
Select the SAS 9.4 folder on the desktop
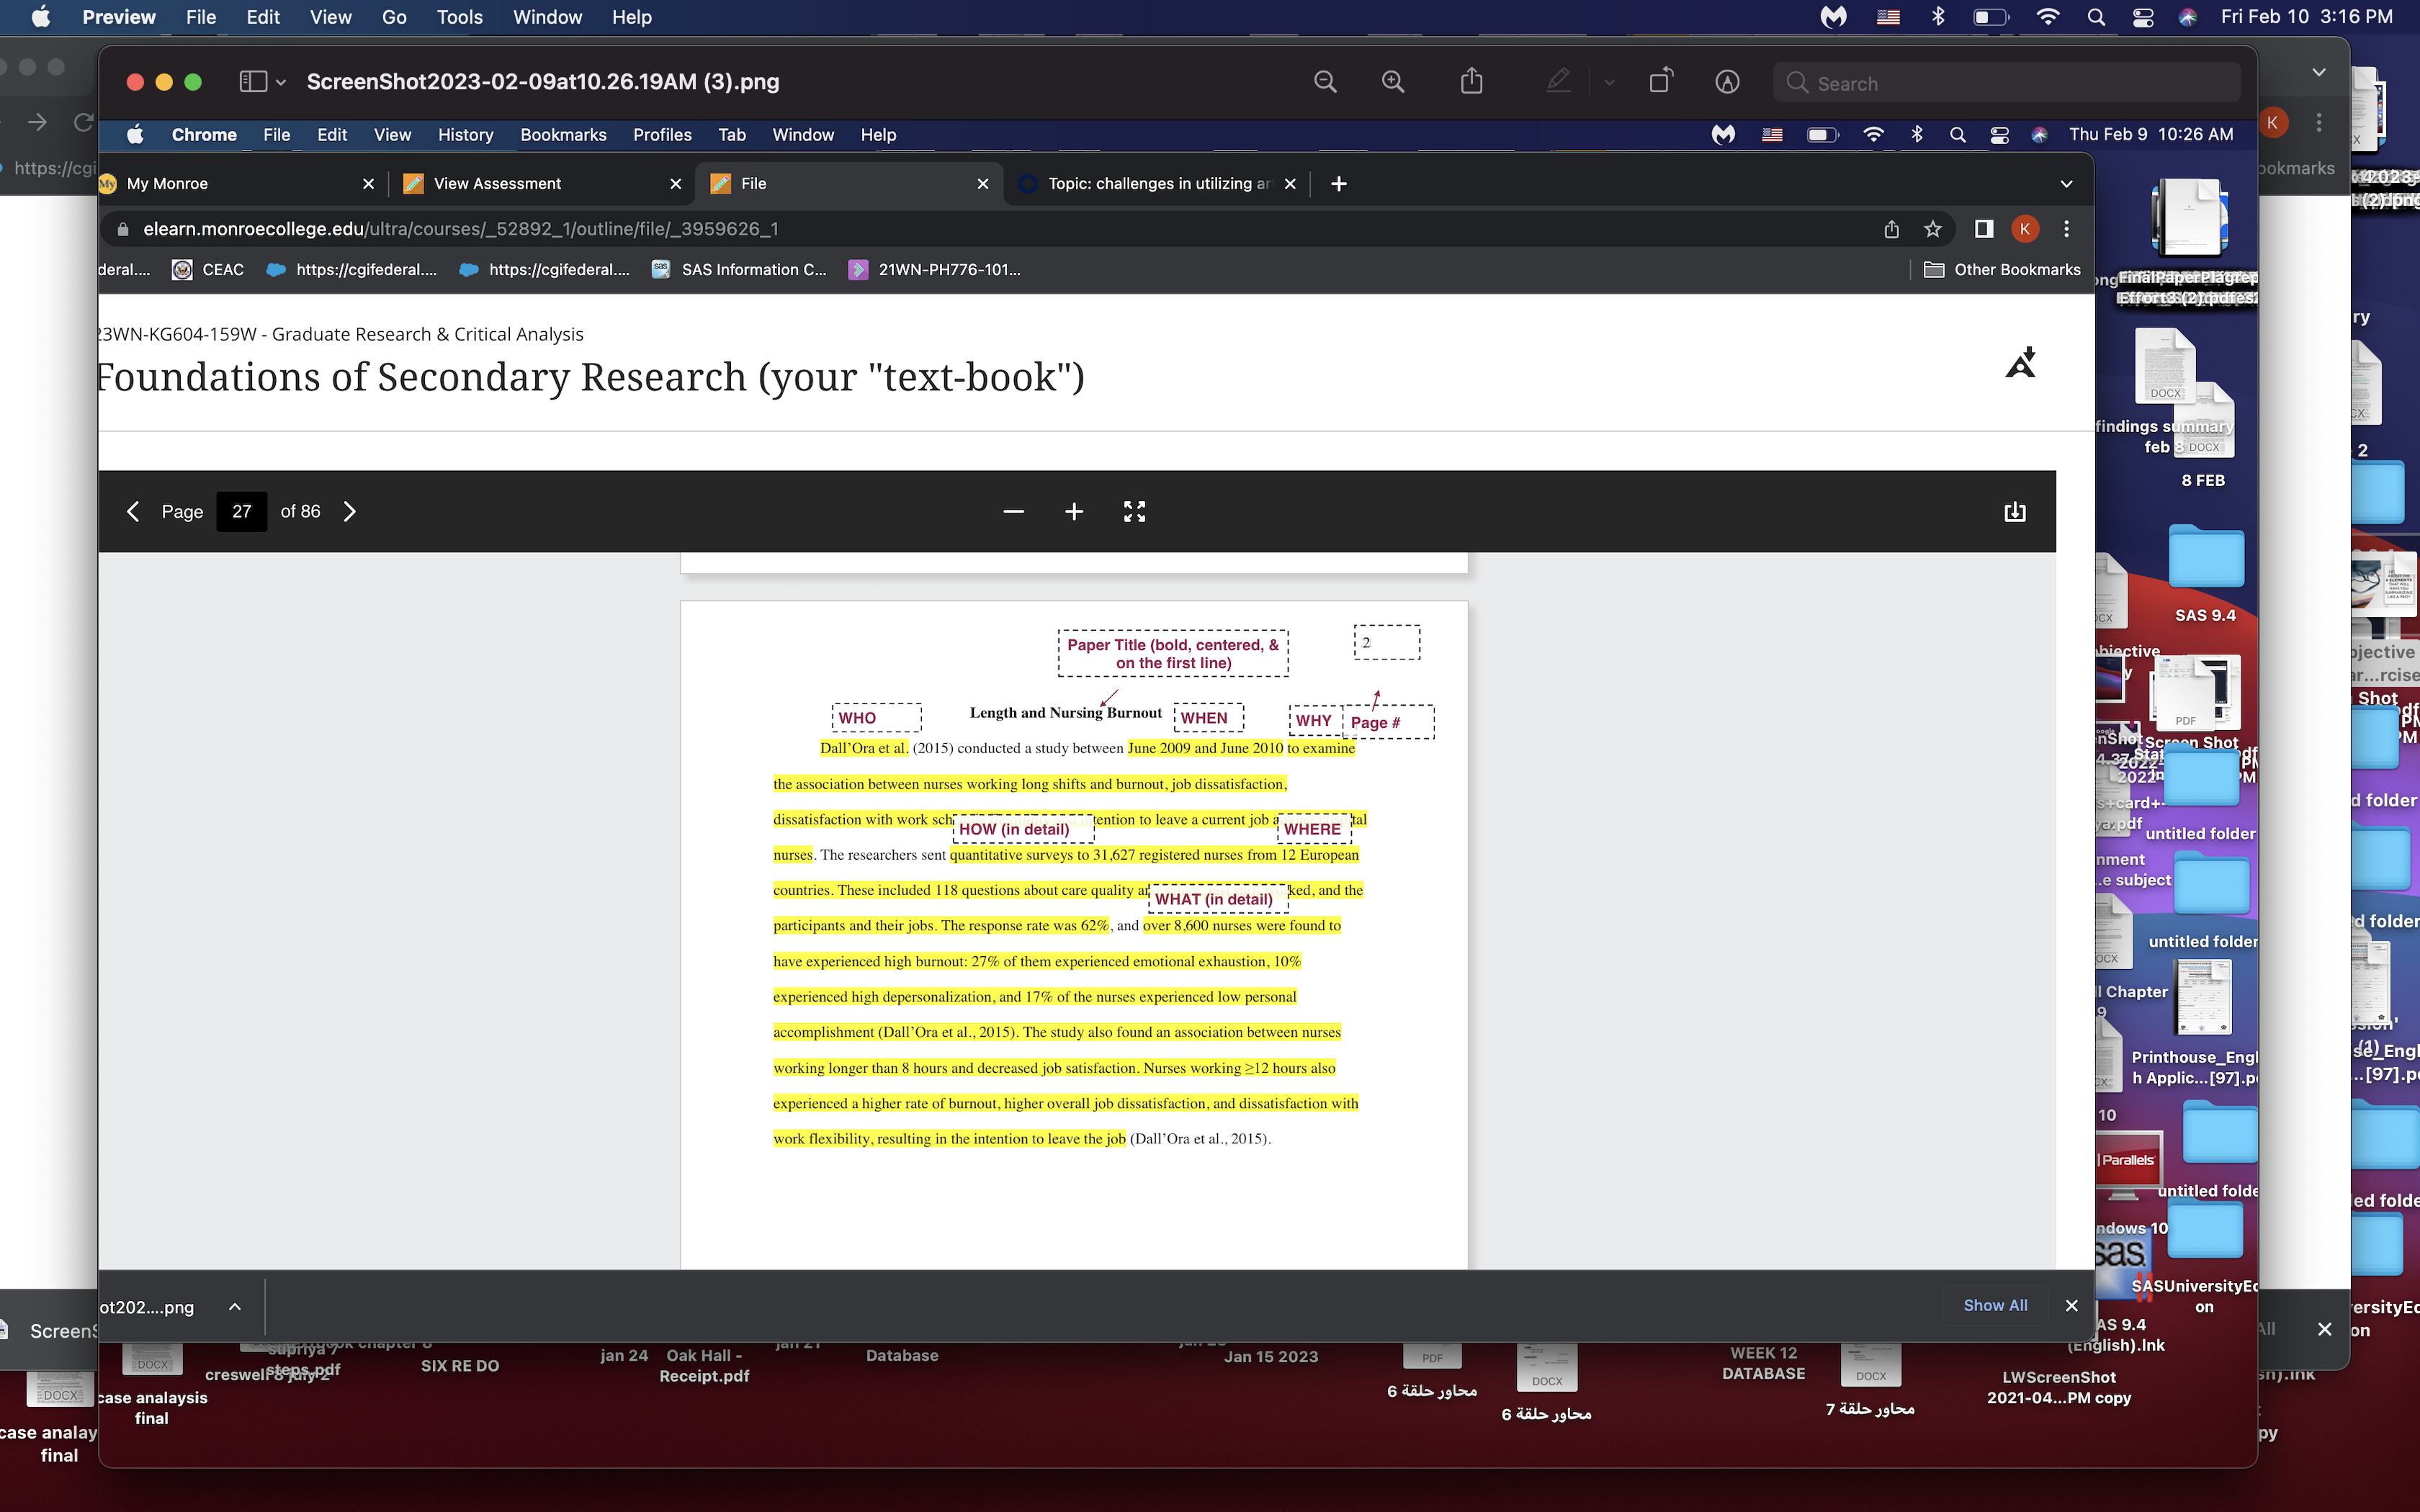[2205, 573]
